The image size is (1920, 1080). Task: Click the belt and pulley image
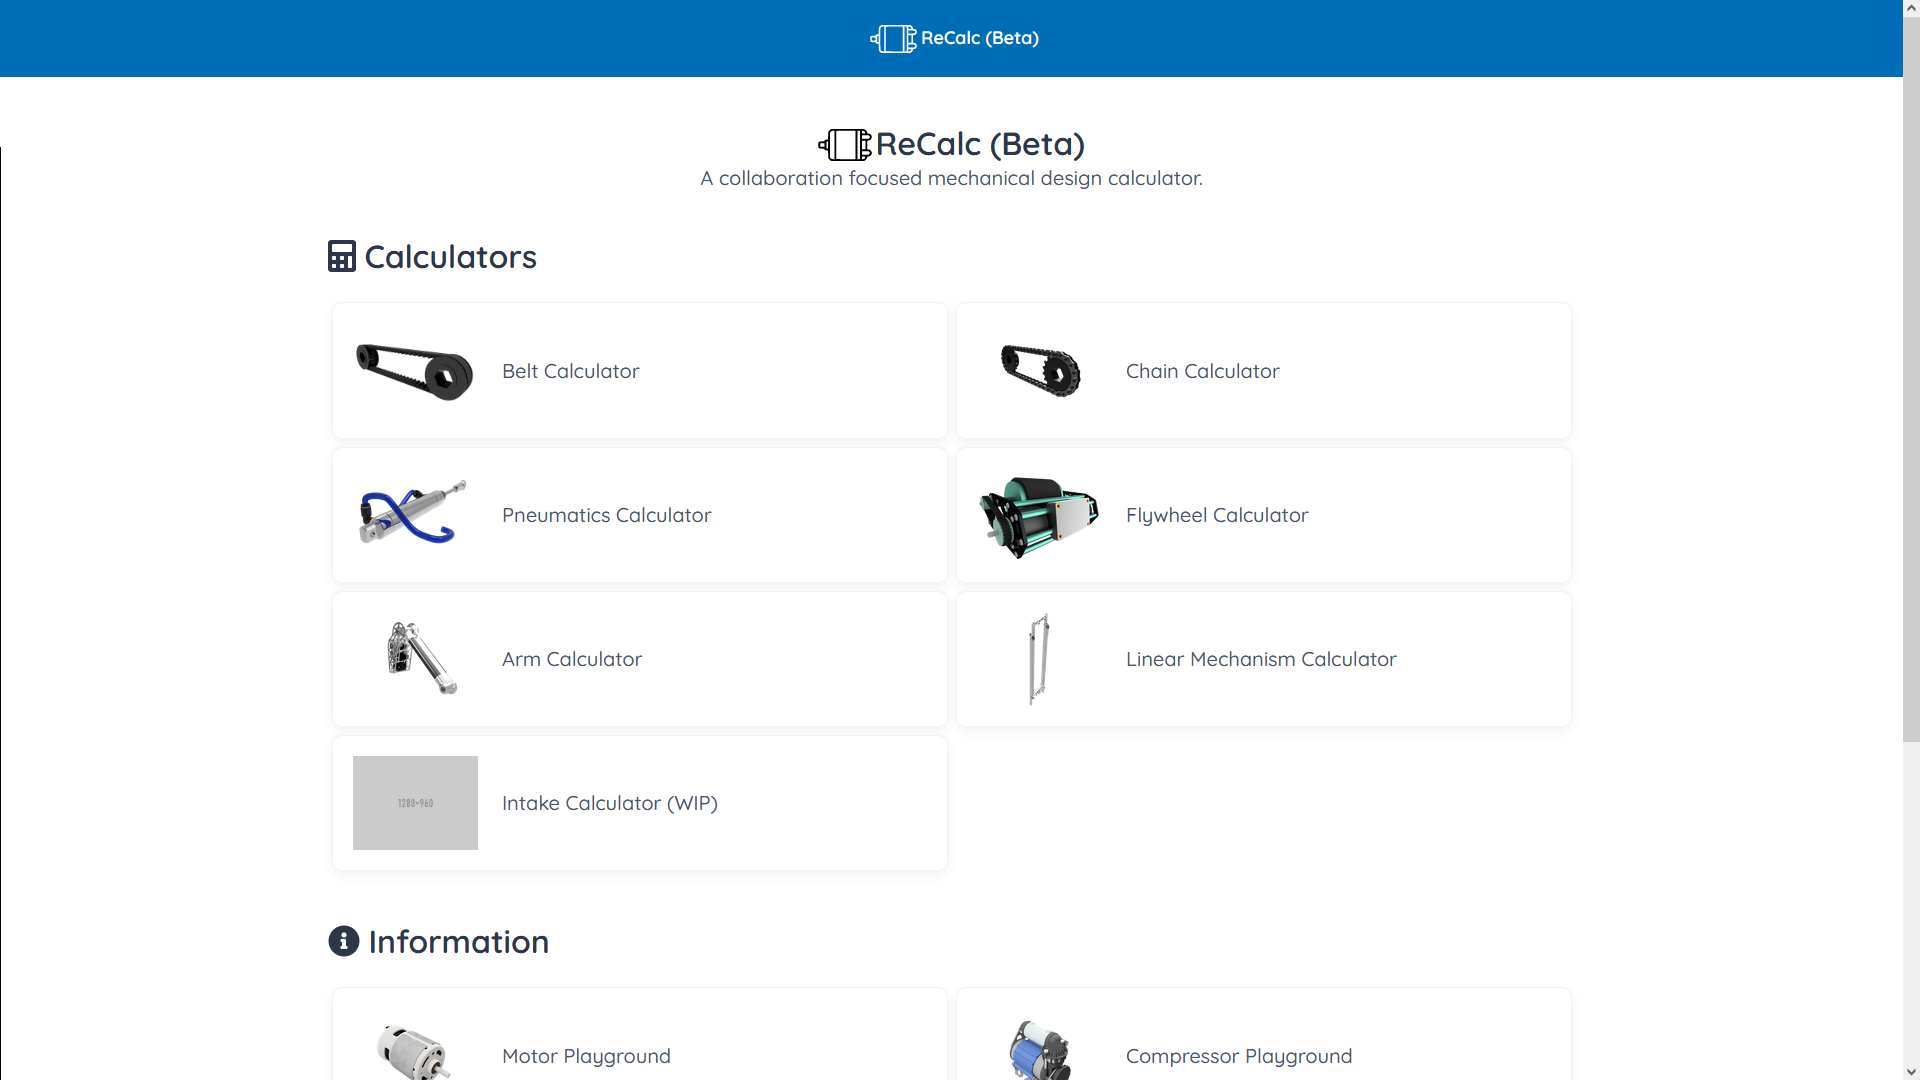[415, 371]
